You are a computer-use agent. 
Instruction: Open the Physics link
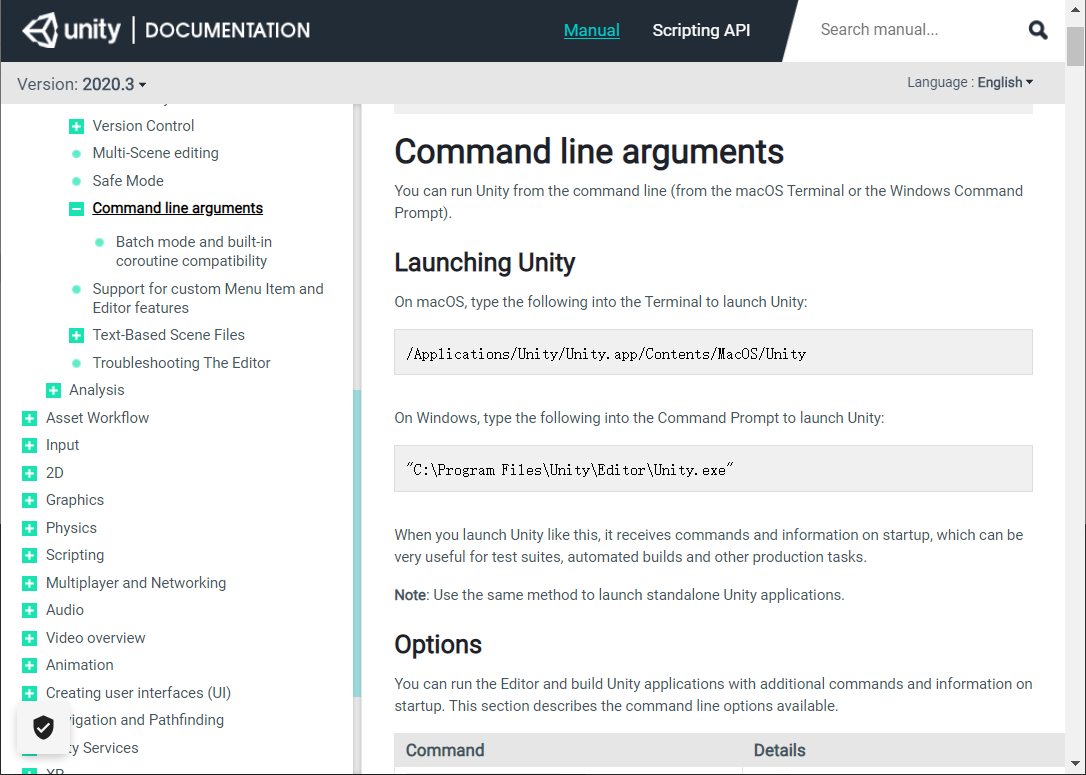(71, 528)
